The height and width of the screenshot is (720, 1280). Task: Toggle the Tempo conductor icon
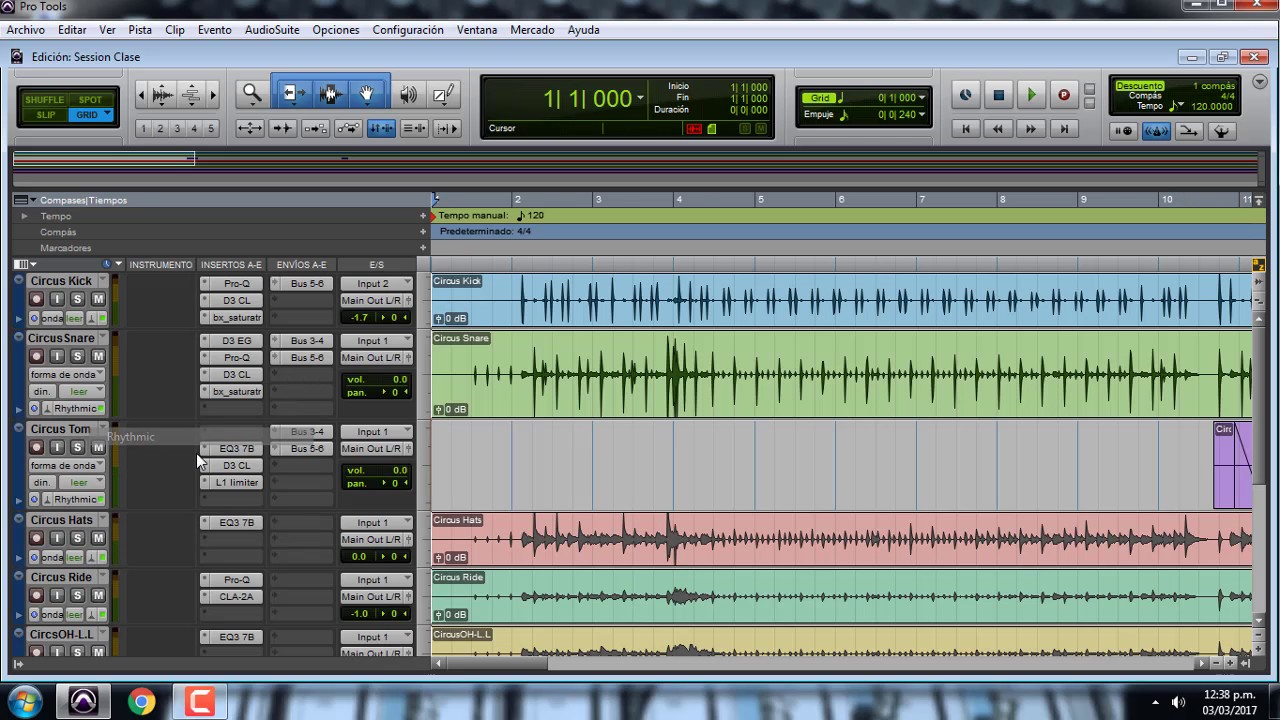(x=1221, y=131)
